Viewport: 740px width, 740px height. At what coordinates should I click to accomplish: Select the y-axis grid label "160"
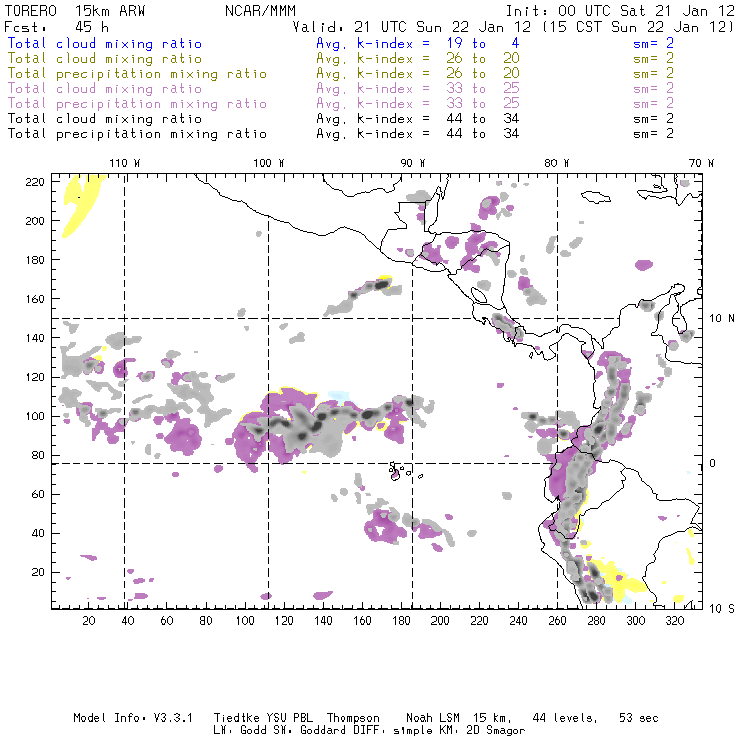click(x=35, y=299)
